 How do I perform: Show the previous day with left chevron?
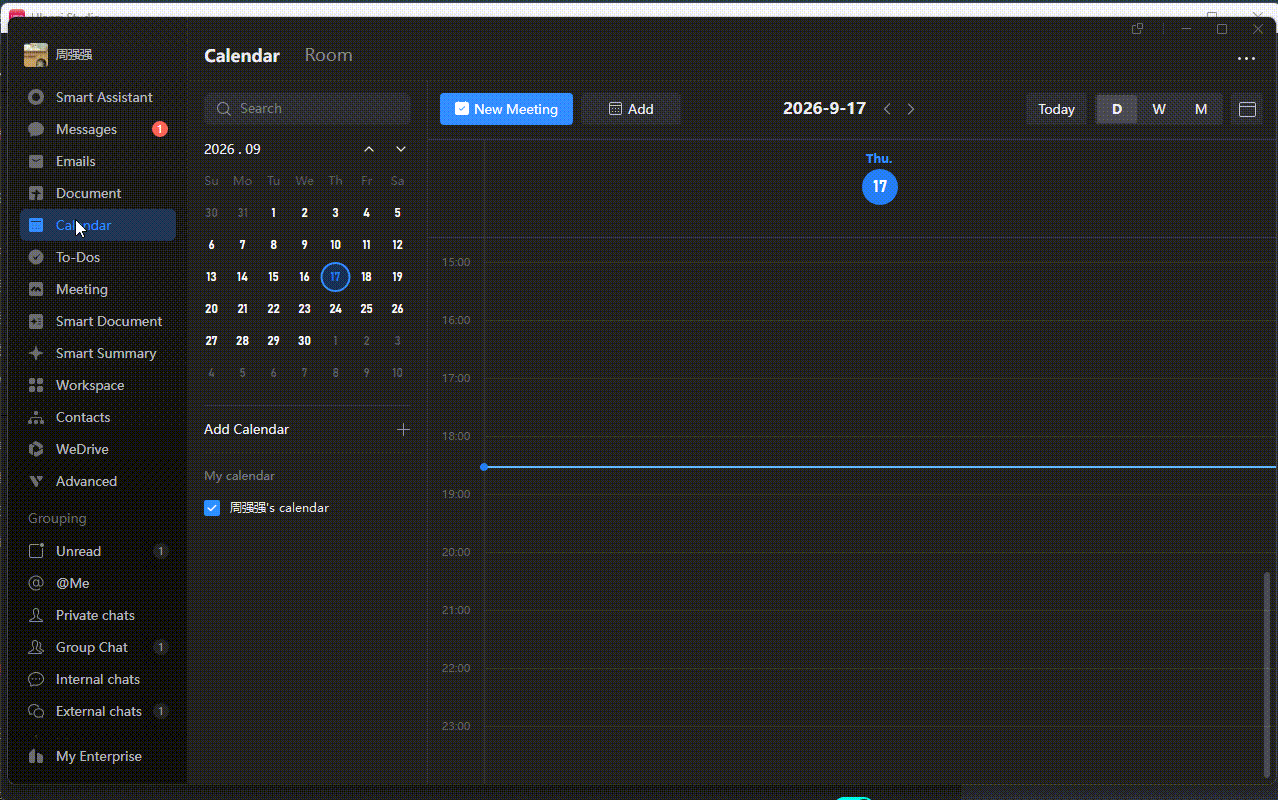point(887,109)
